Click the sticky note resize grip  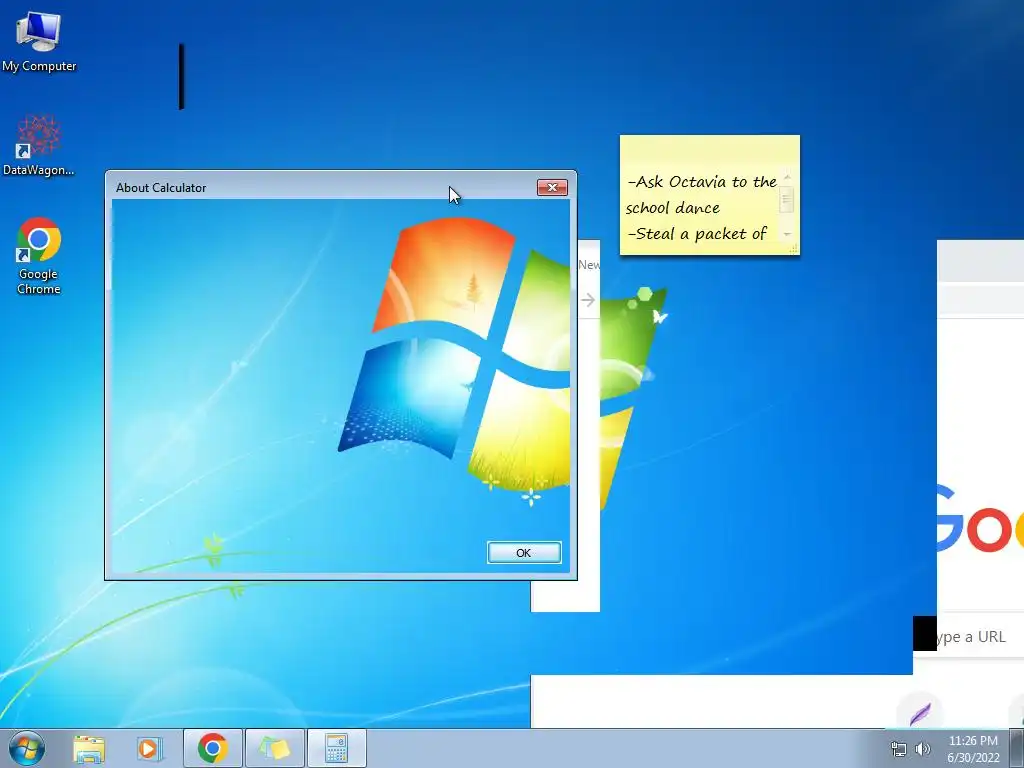tap(793, 249)
